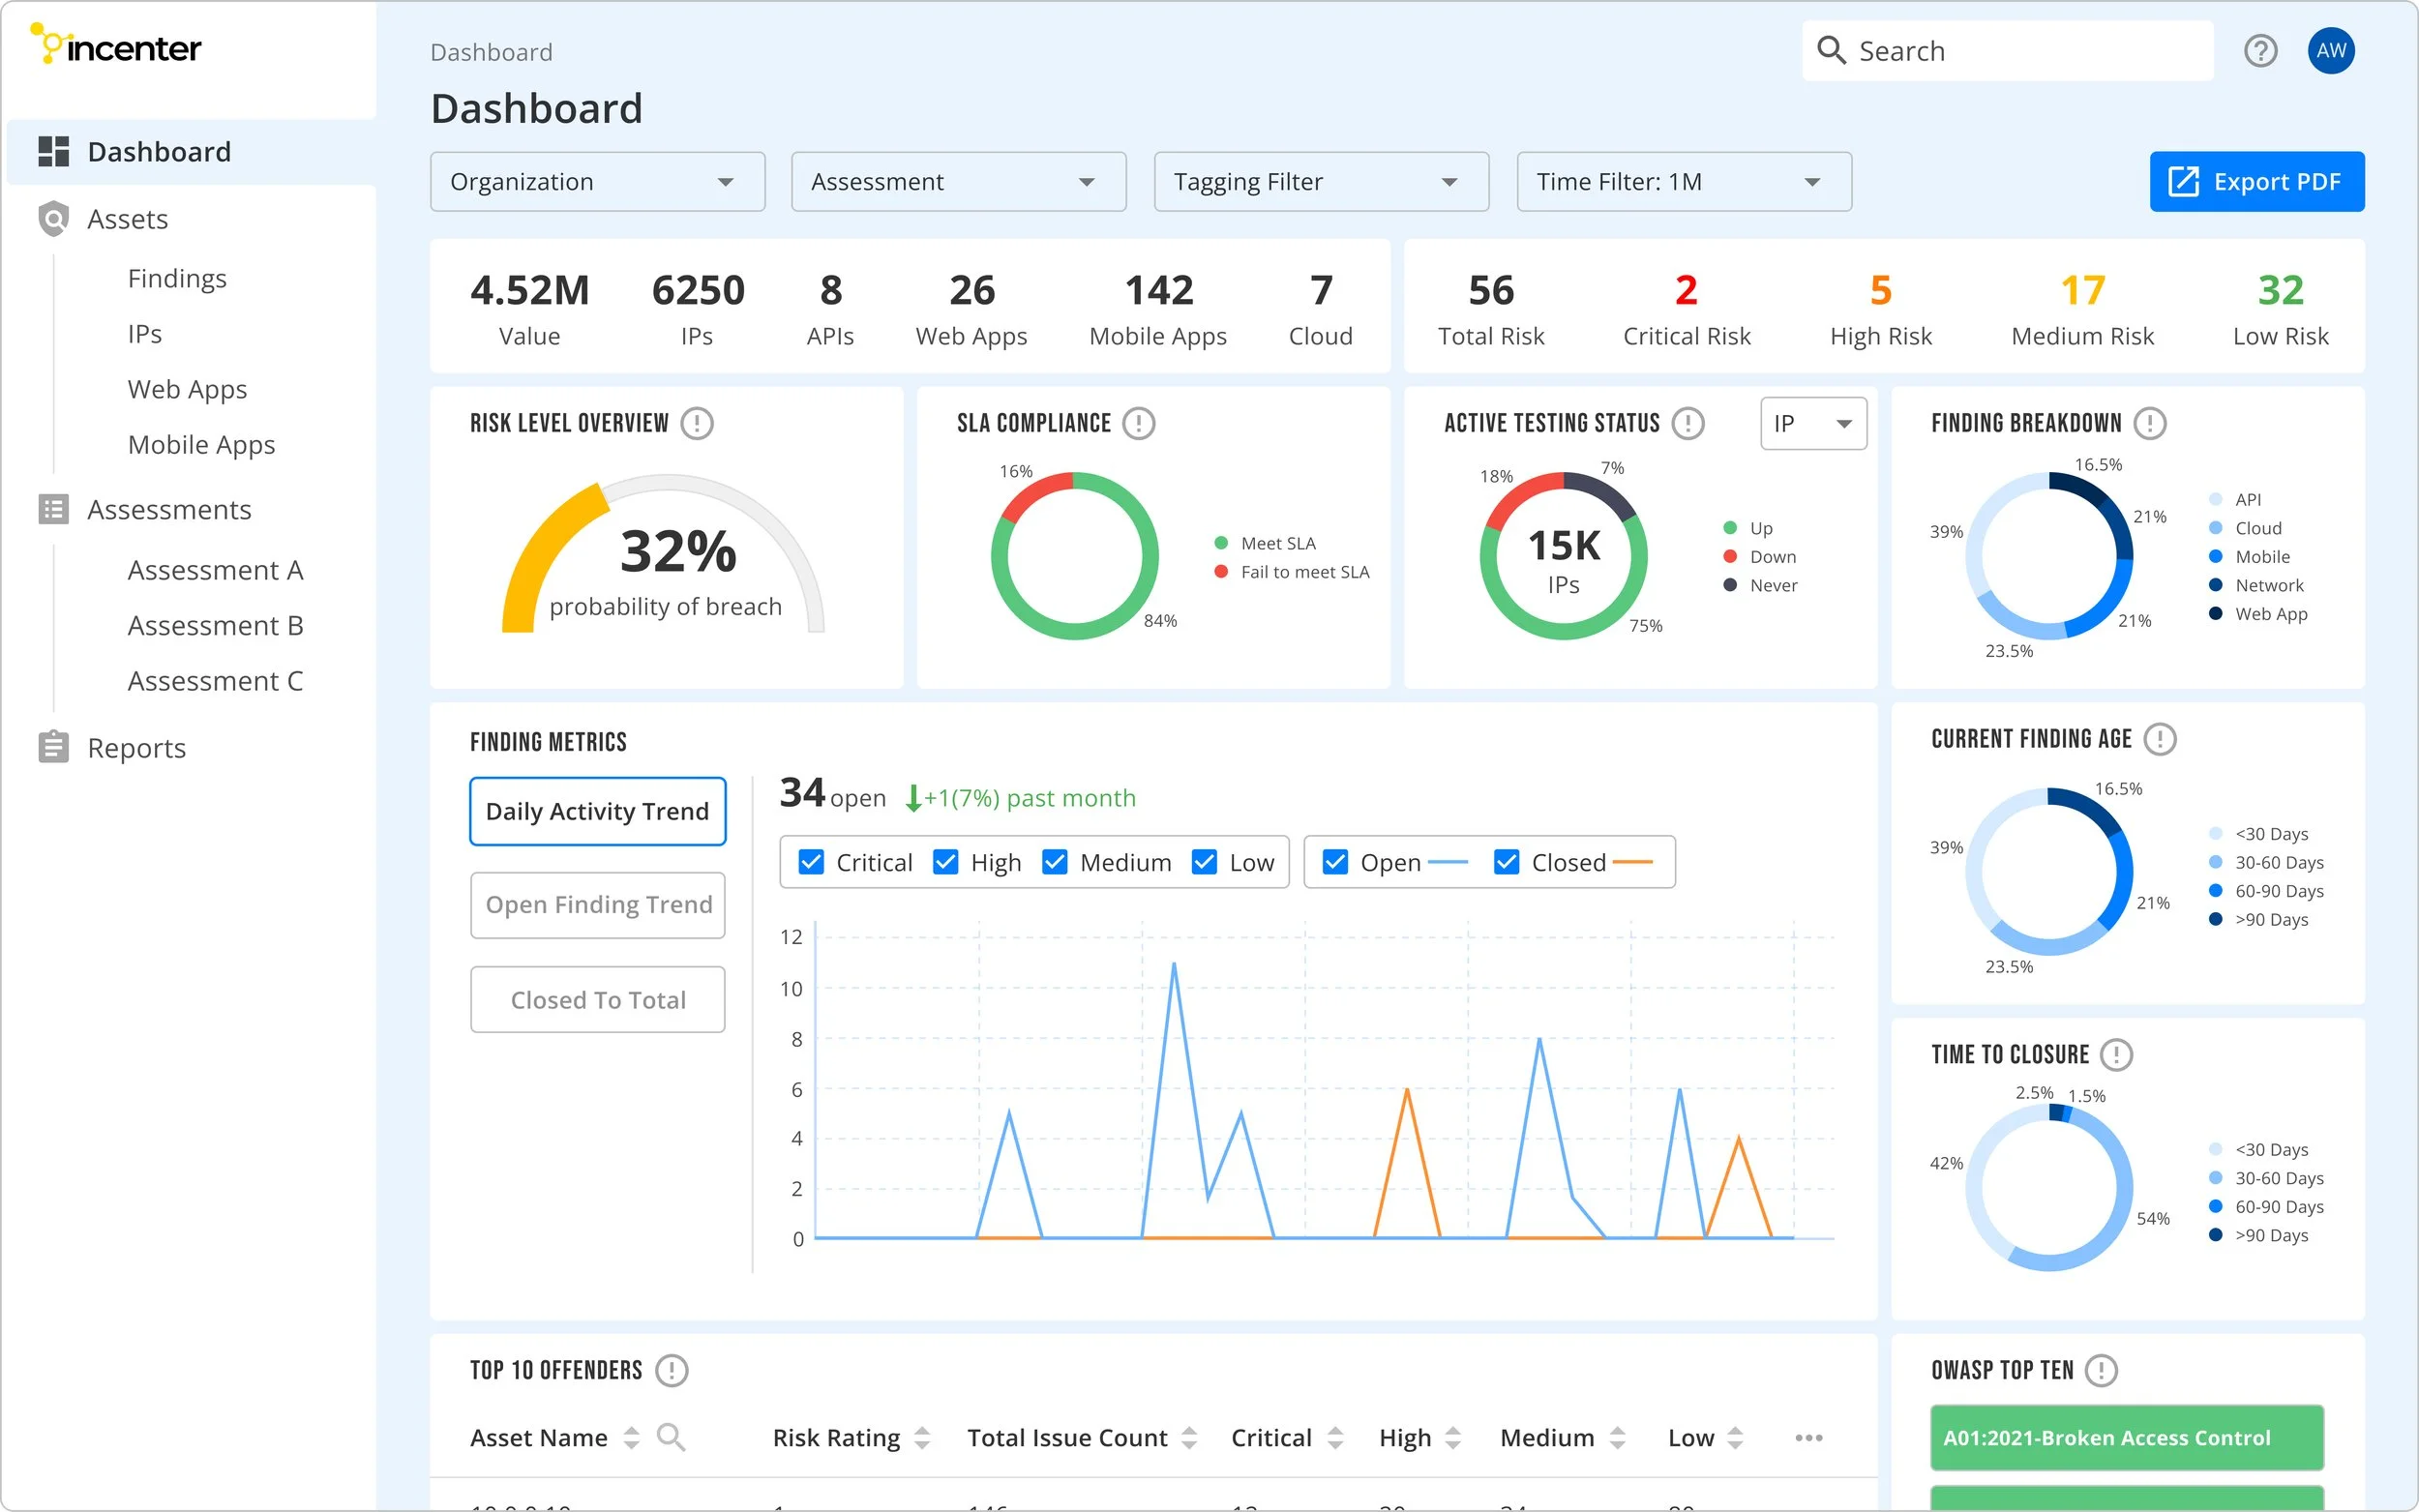Uncheck the Critical severity checkbox
The image size is (2419, 1512).
[x=811, y=862]
